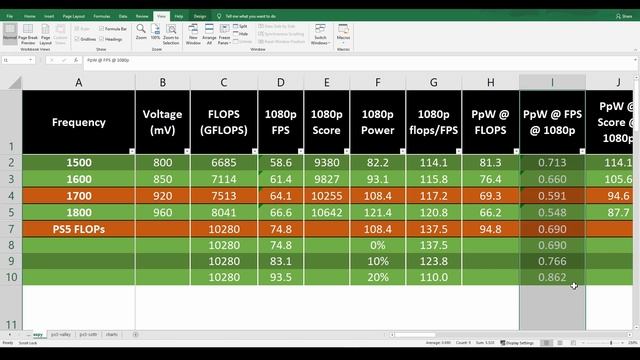The height and width of the screenshot is (360, 640).
Task: Open PpW @ FLOPS filter dropdown
Action: point(516,151)
